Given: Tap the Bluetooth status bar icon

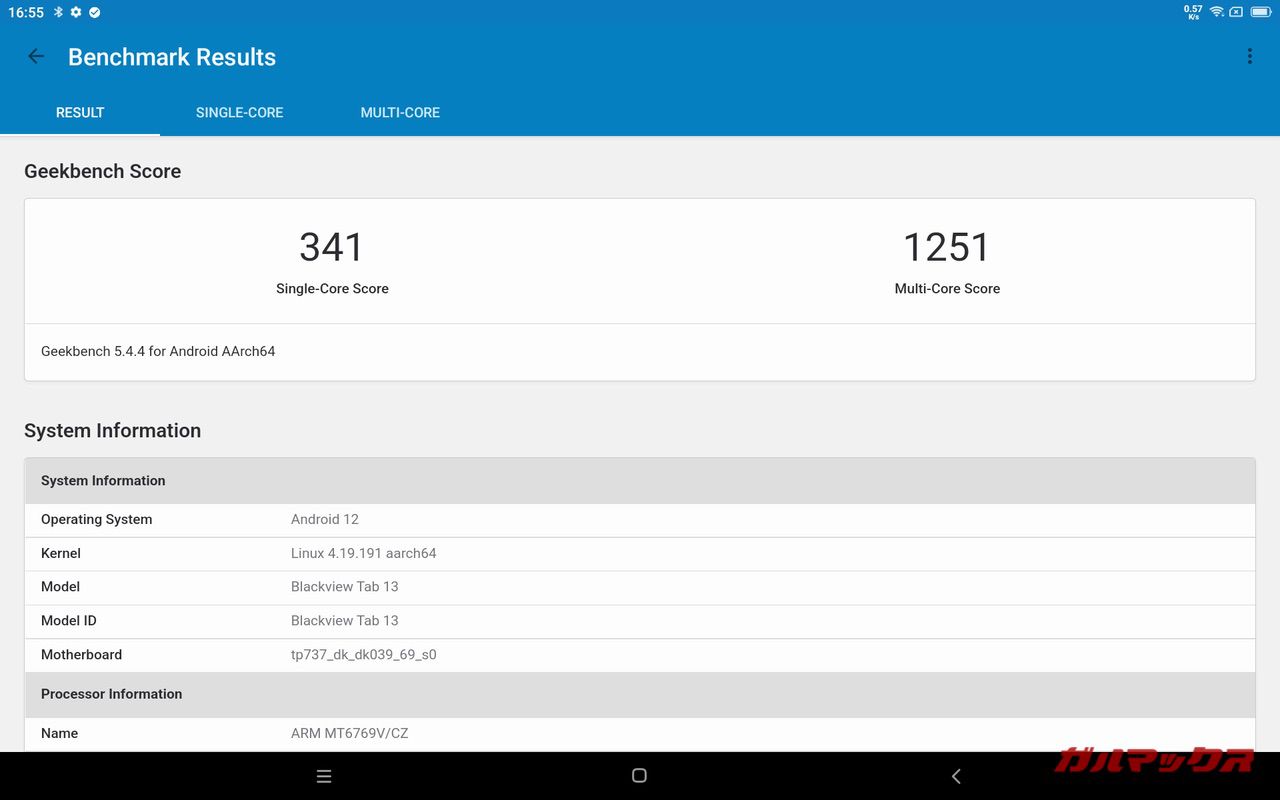Looking at the screenshot, I should click(57, 12).
